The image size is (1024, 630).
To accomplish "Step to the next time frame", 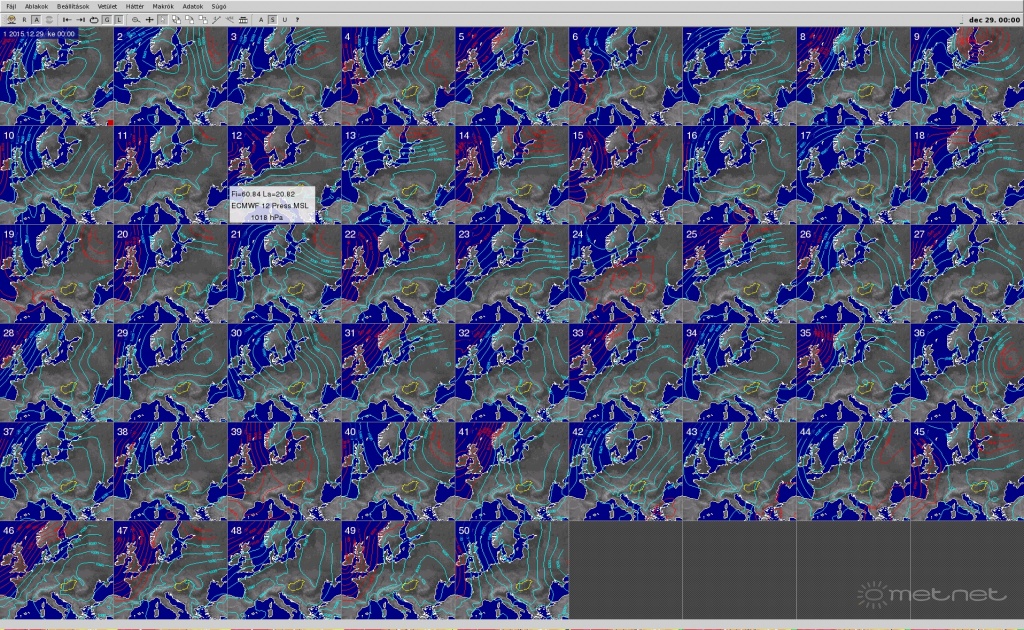I will tap(81, 19).
